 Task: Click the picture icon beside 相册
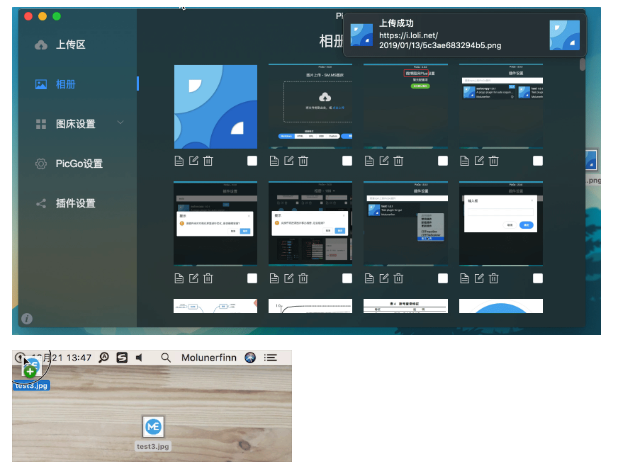point(41,84)
